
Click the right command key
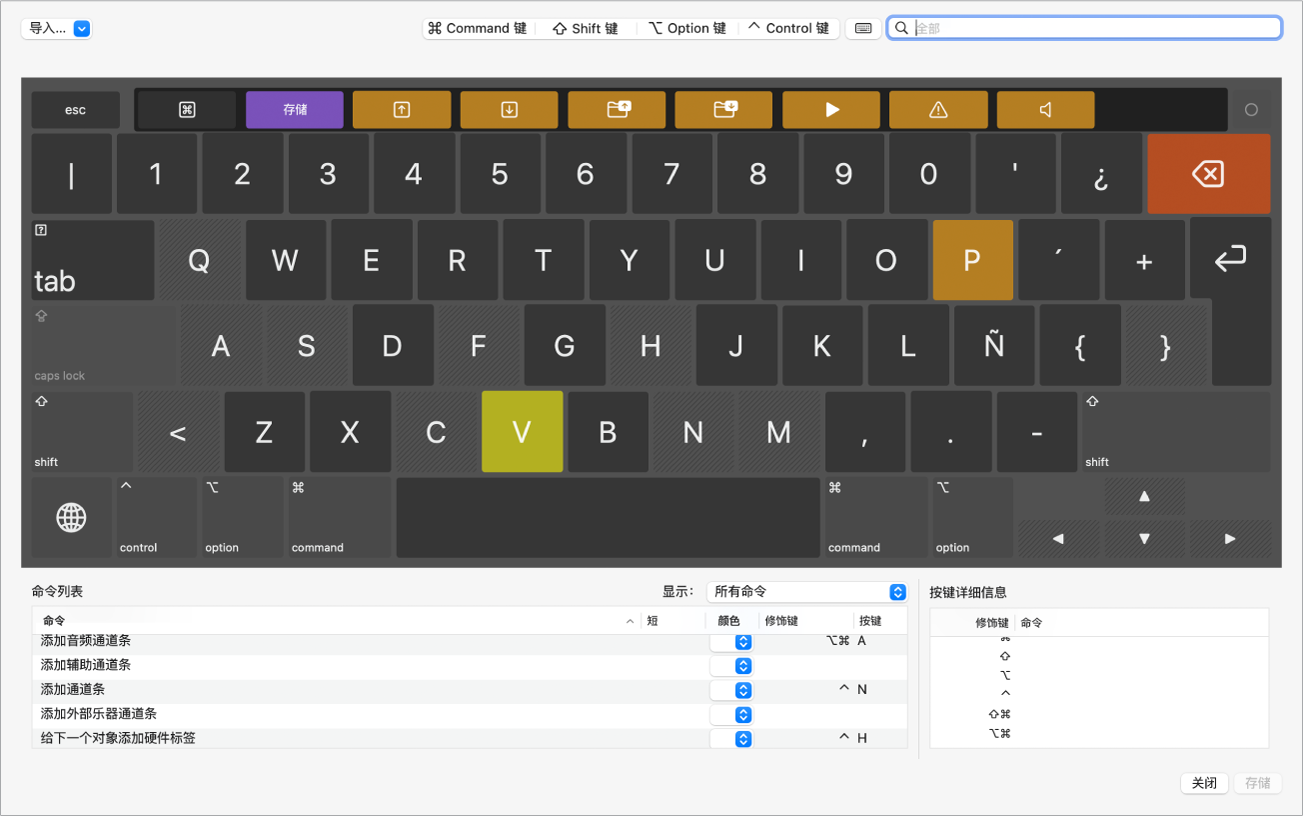pos(876,518)
